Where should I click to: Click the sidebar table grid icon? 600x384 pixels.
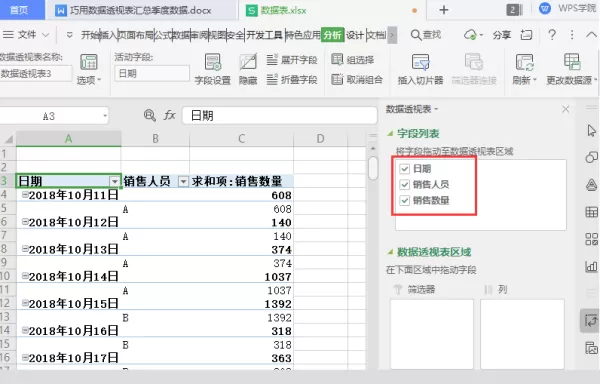592,212
